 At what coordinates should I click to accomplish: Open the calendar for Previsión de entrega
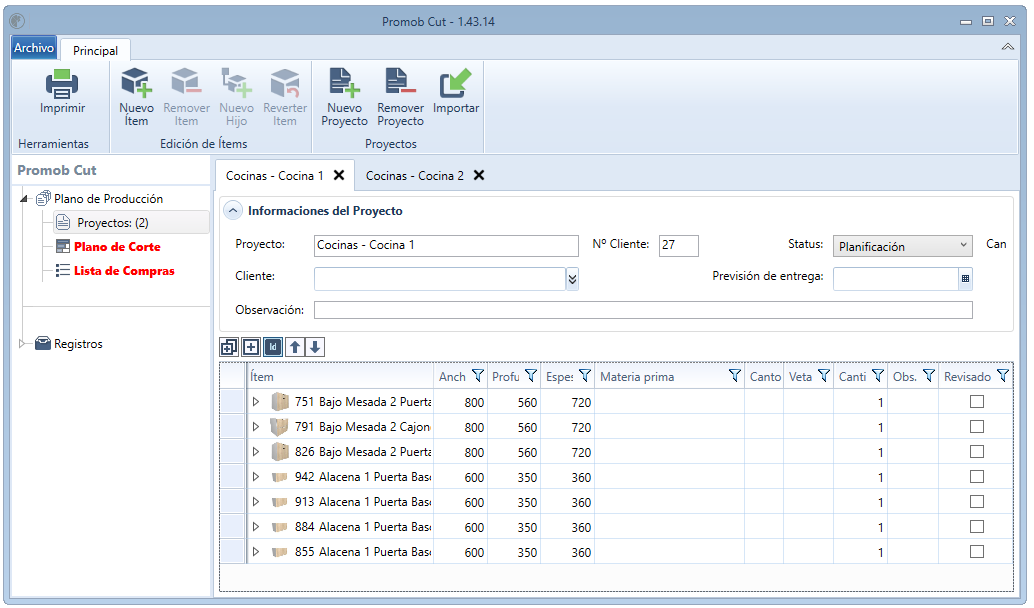pyautogui.click(x=965, y=279)
